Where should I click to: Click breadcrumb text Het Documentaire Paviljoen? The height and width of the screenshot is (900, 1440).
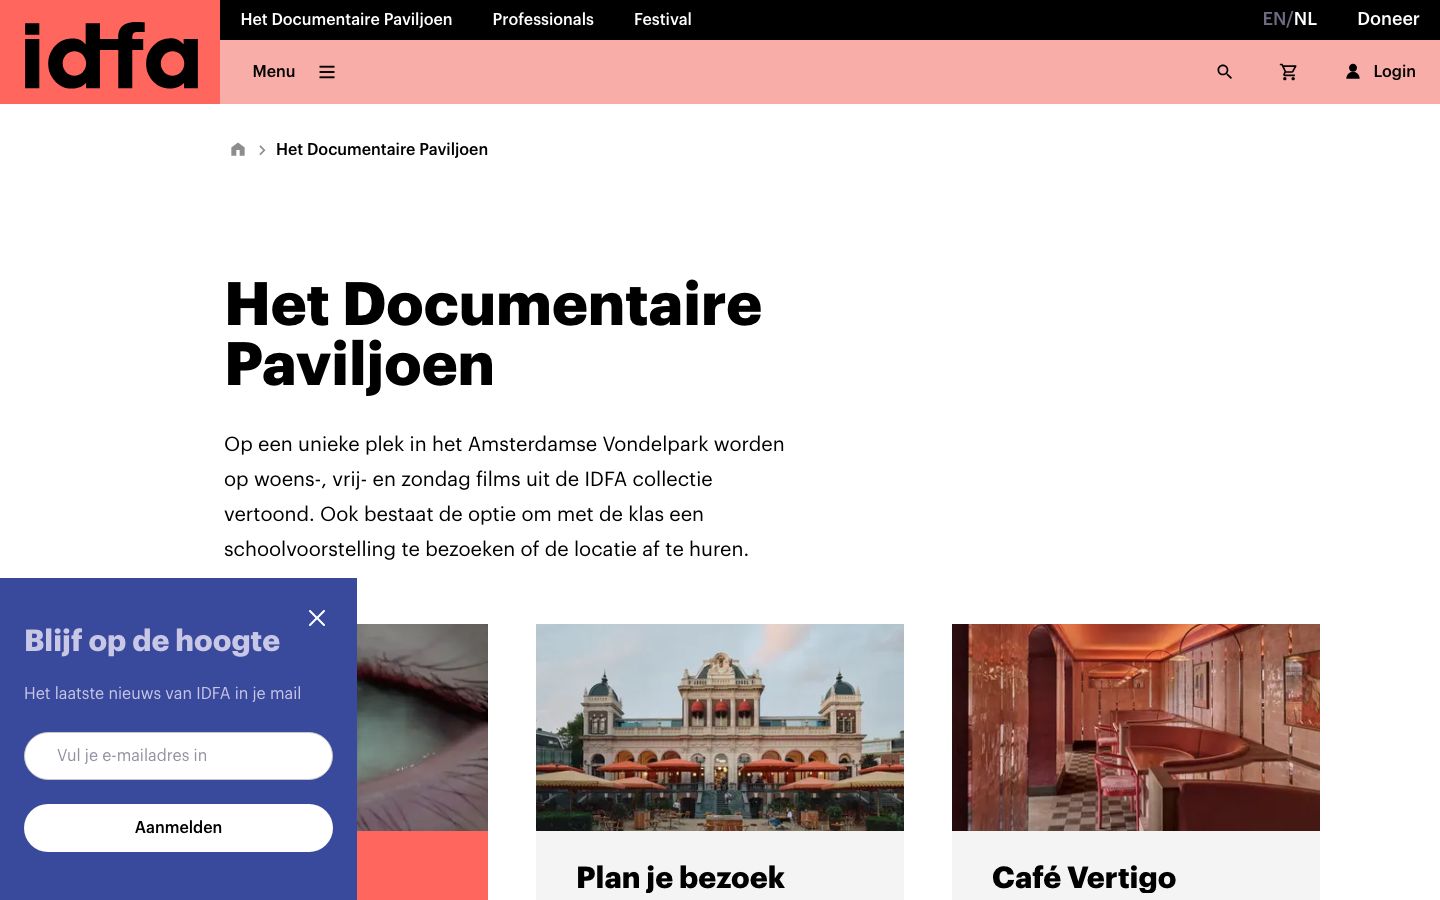(x=382, y=150)
